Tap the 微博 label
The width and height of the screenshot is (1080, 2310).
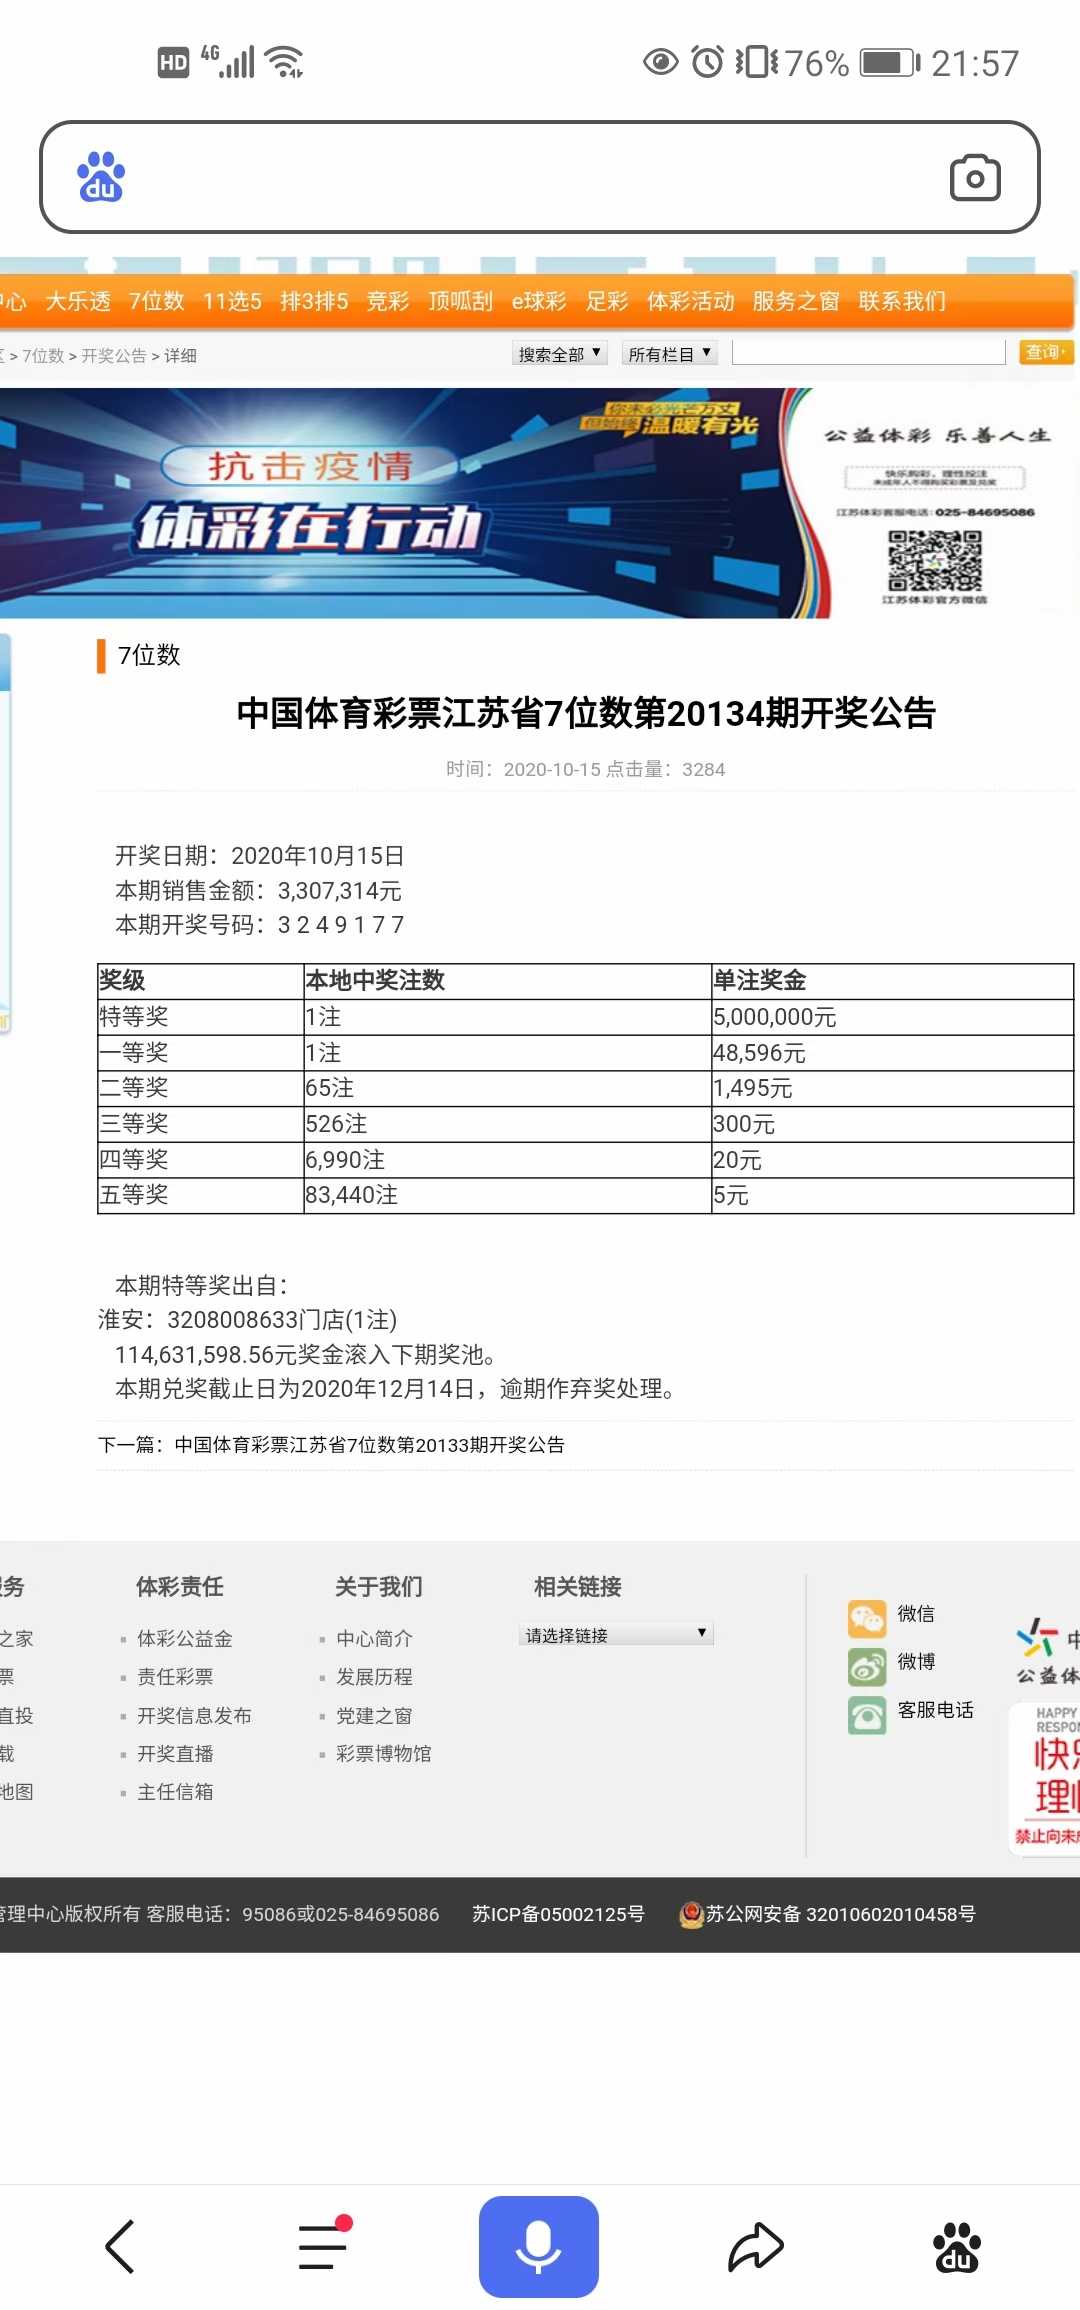(916, 1661)
